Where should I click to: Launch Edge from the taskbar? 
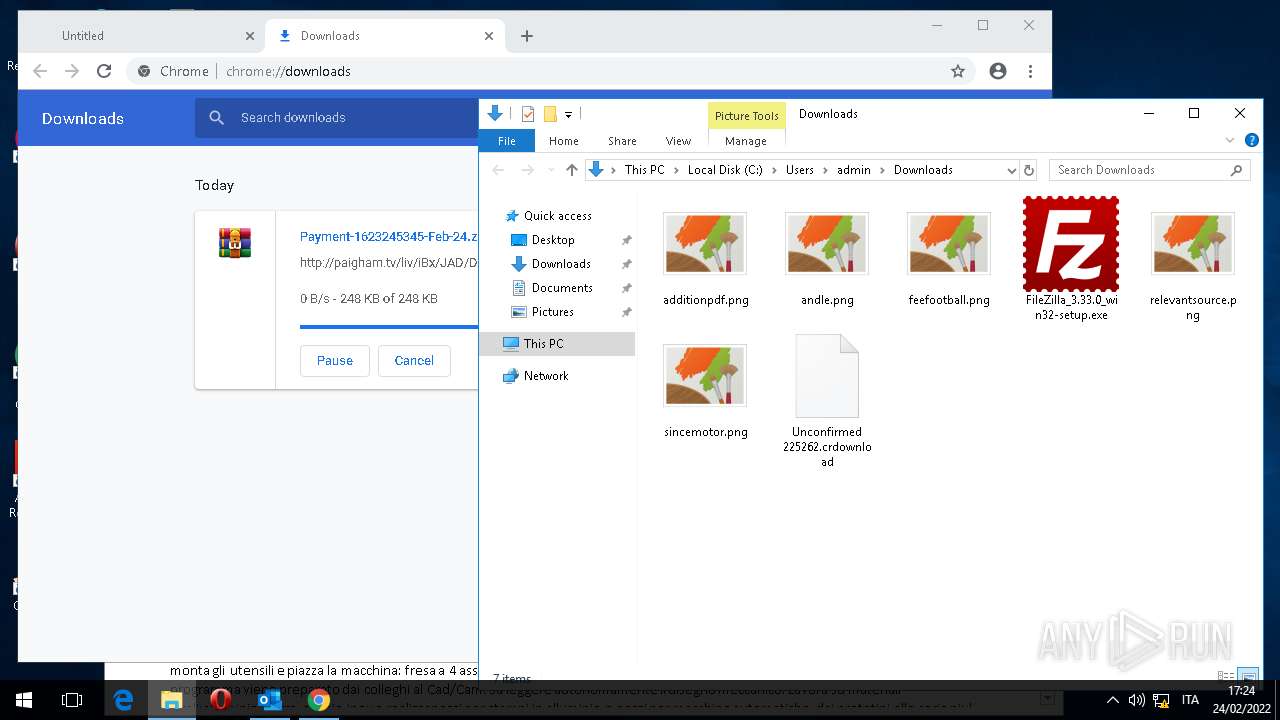point(123,700)
